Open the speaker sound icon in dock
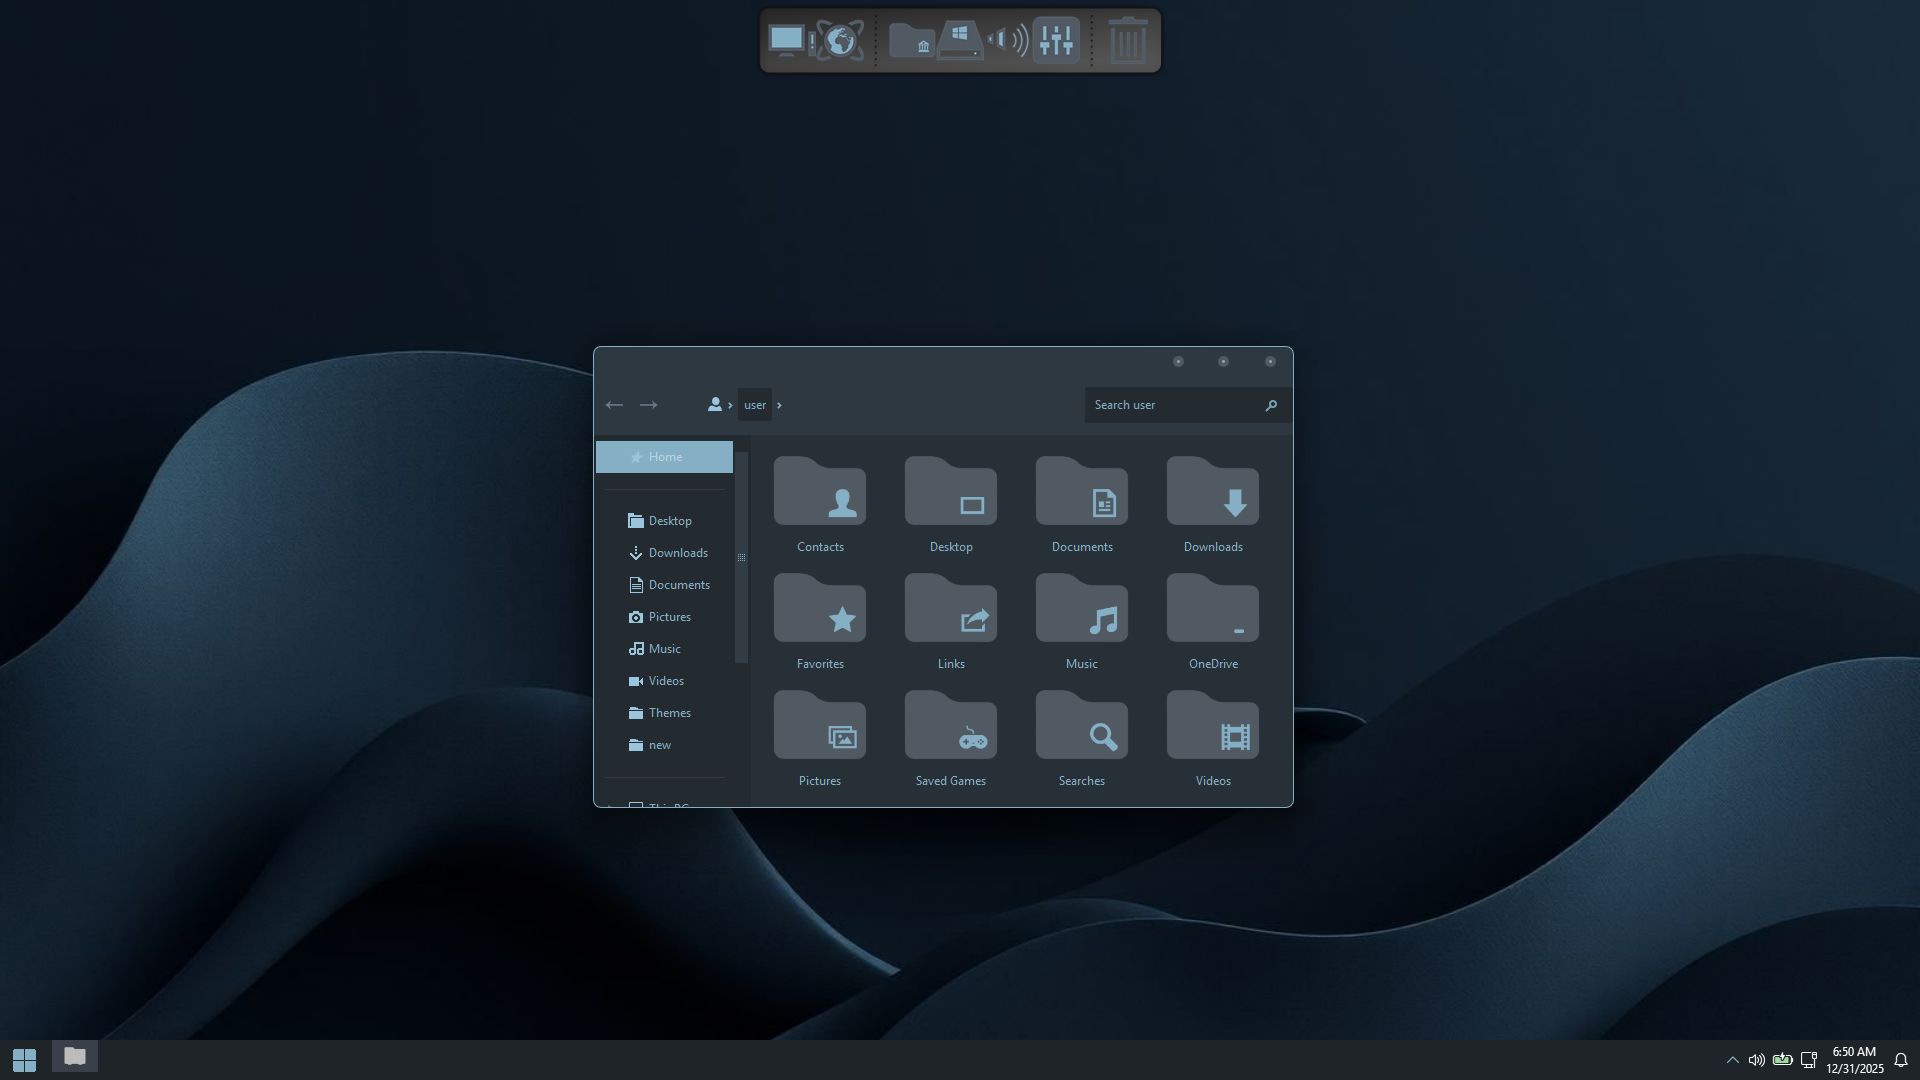This screenshot has height=1080, width=1920. (1007, 40)
